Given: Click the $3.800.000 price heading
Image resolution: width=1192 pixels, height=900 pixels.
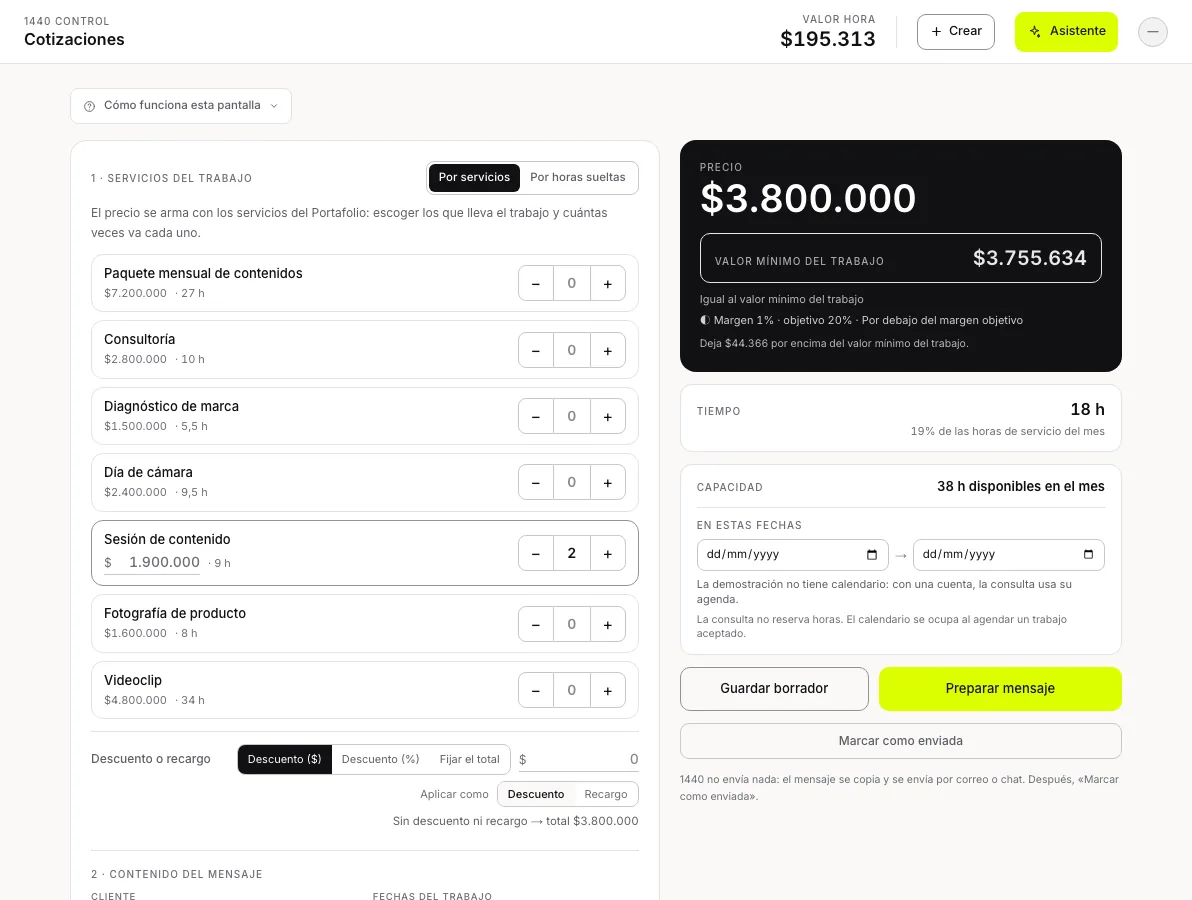Looking at the screenshot, I should click(x=807, y=198).
